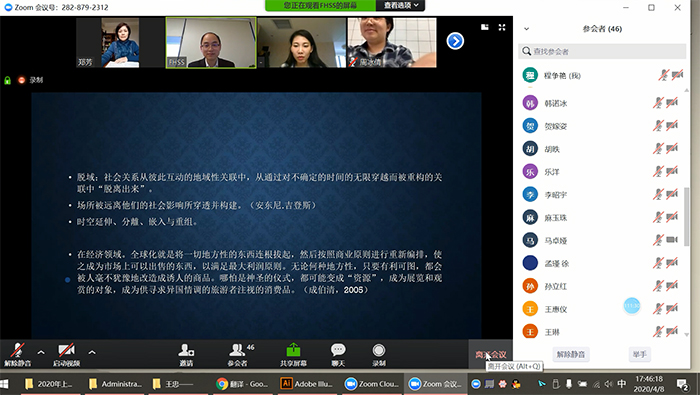Open the Participants (参会者) panel icon
This screenshot has height=395, width=700.
[x=238, y=350]
